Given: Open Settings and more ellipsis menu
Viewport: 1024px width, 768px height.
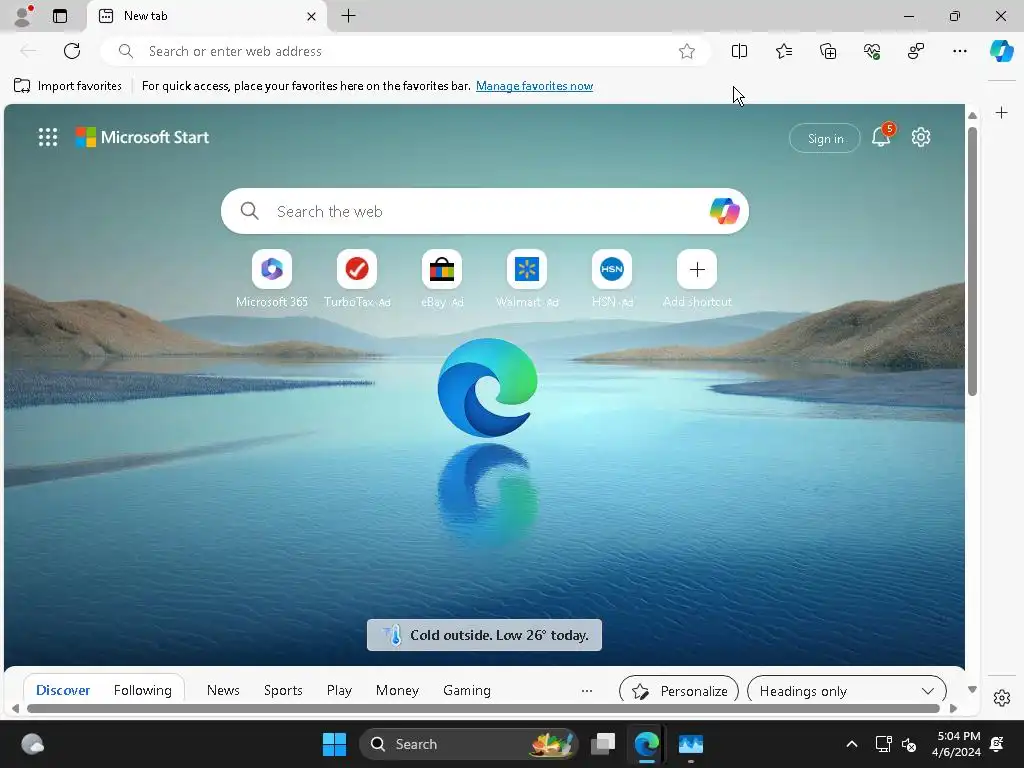Looking at the screenshot, I should coord(959,51).
